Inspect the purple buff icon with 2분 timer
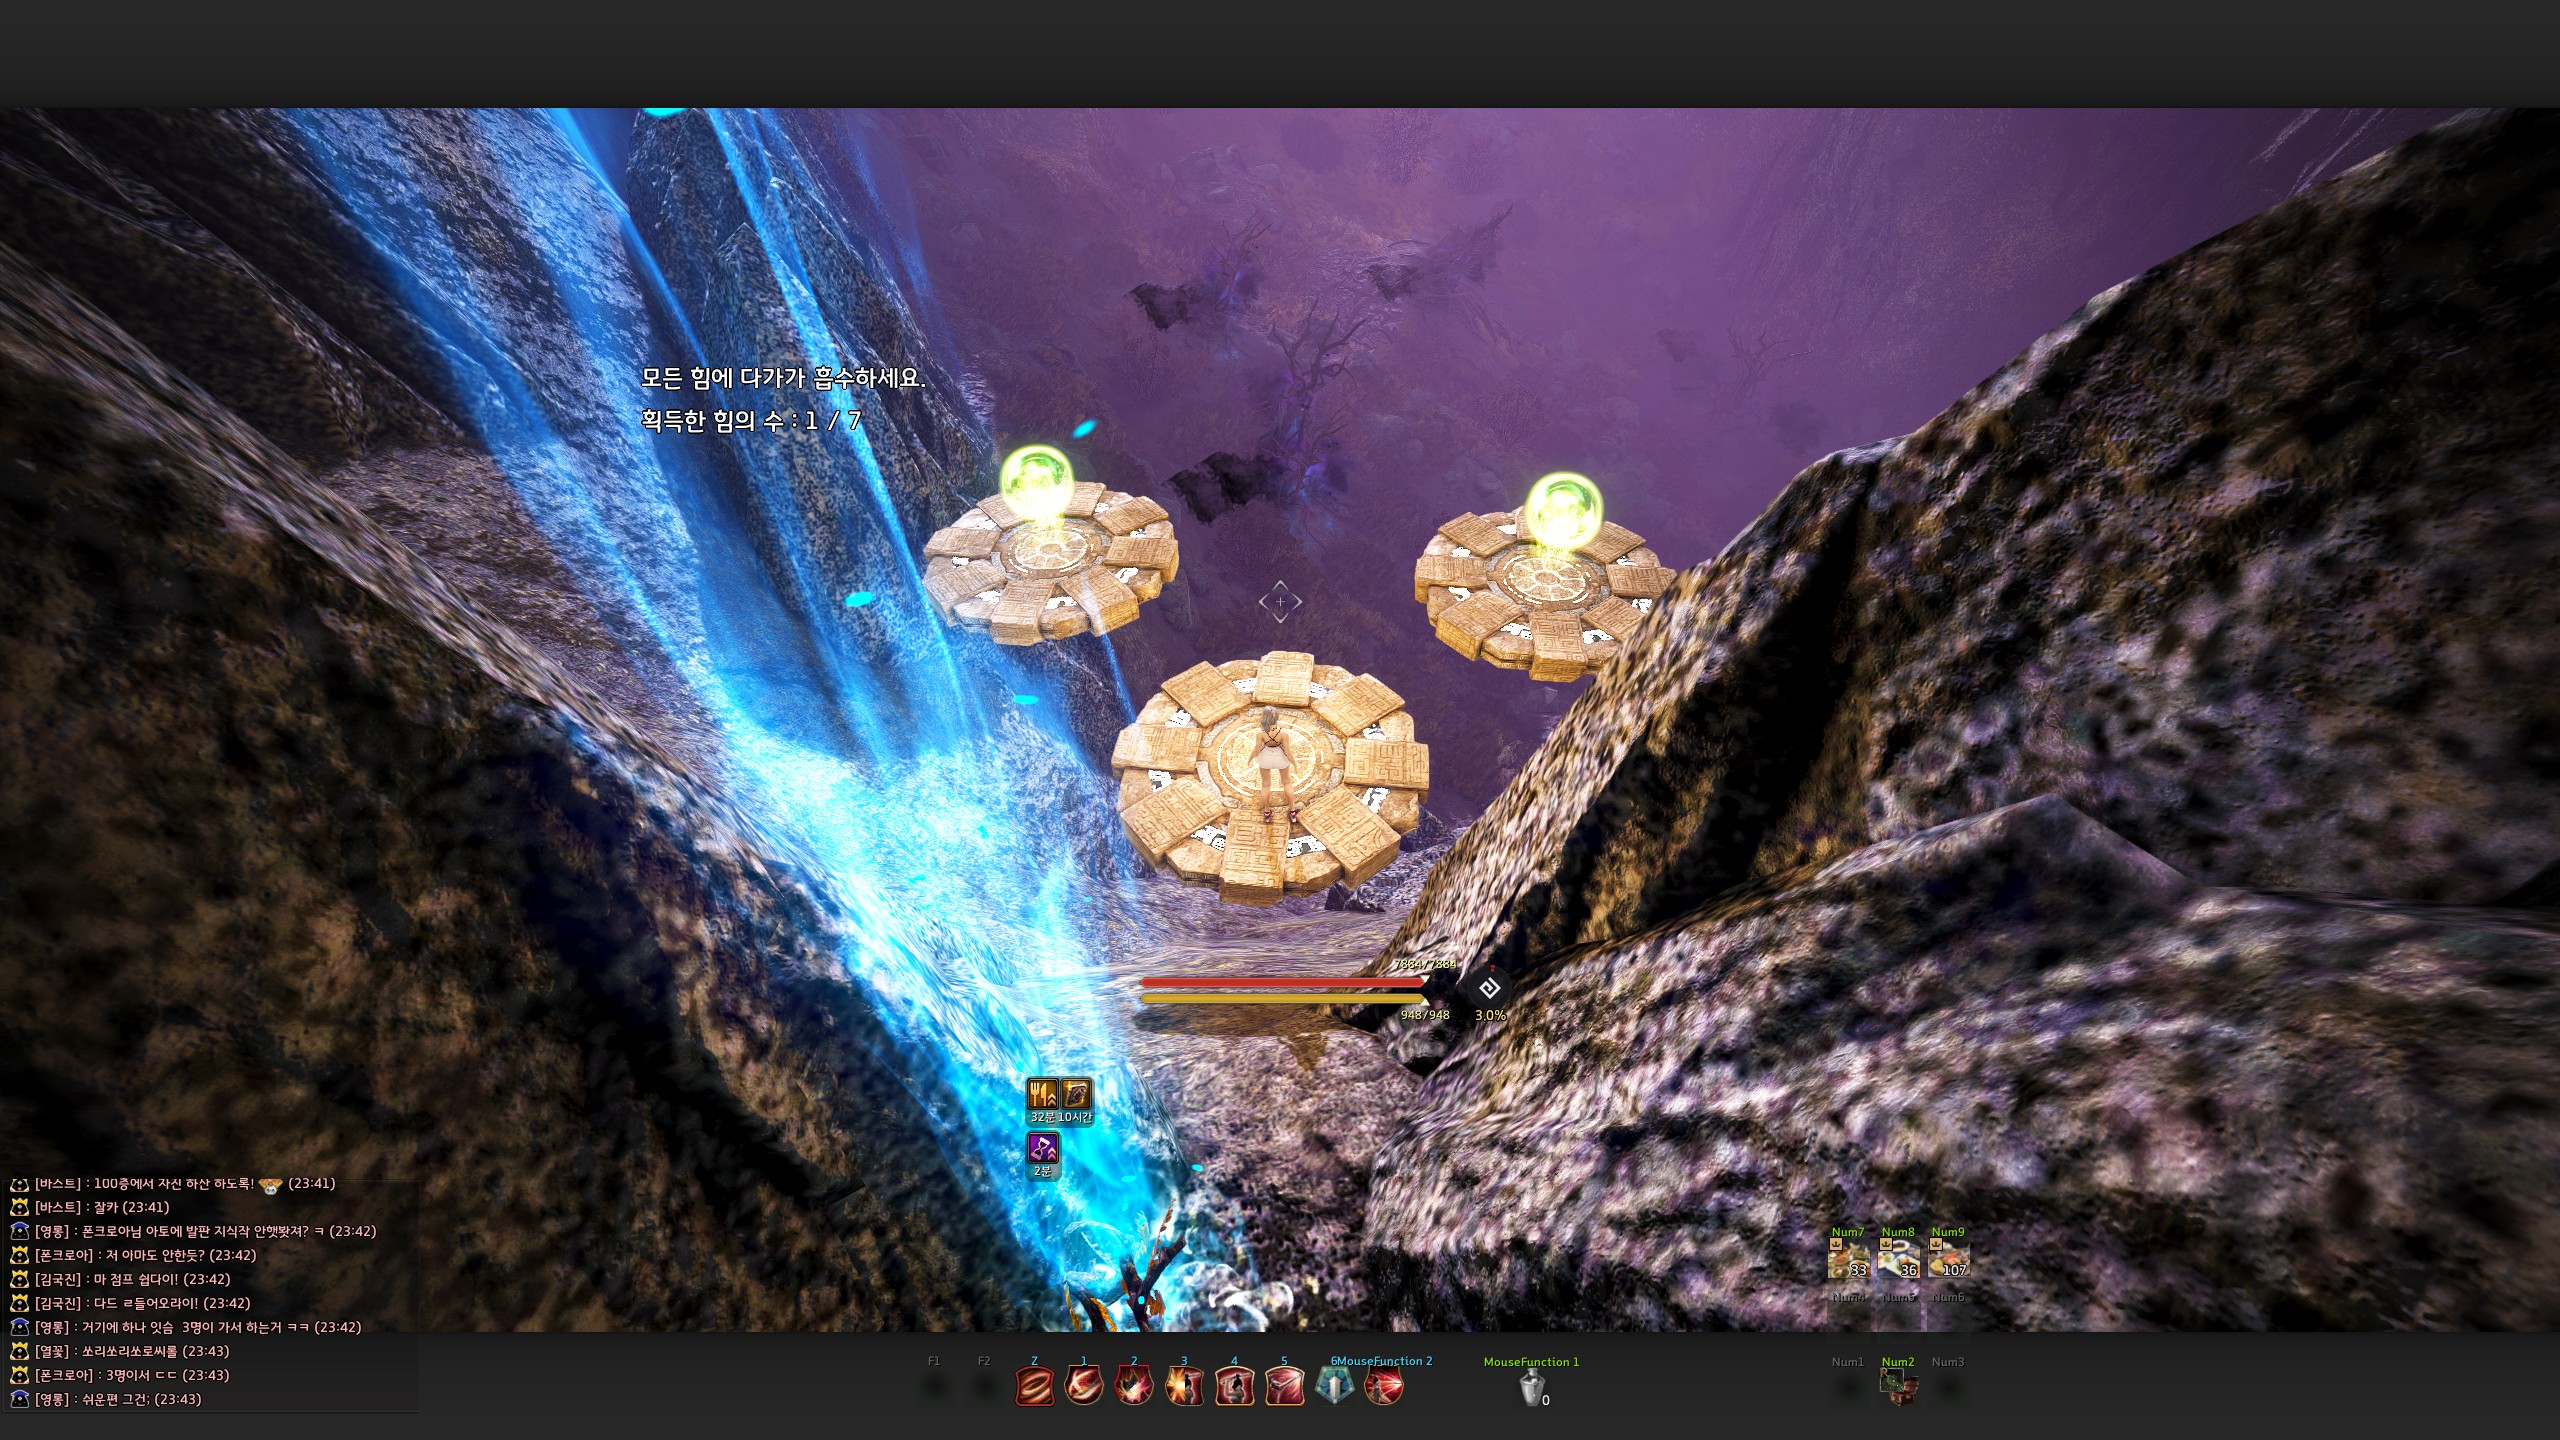Image resolution: width=2560 pixels, height=1440 pixels. pos(1043,1148)
